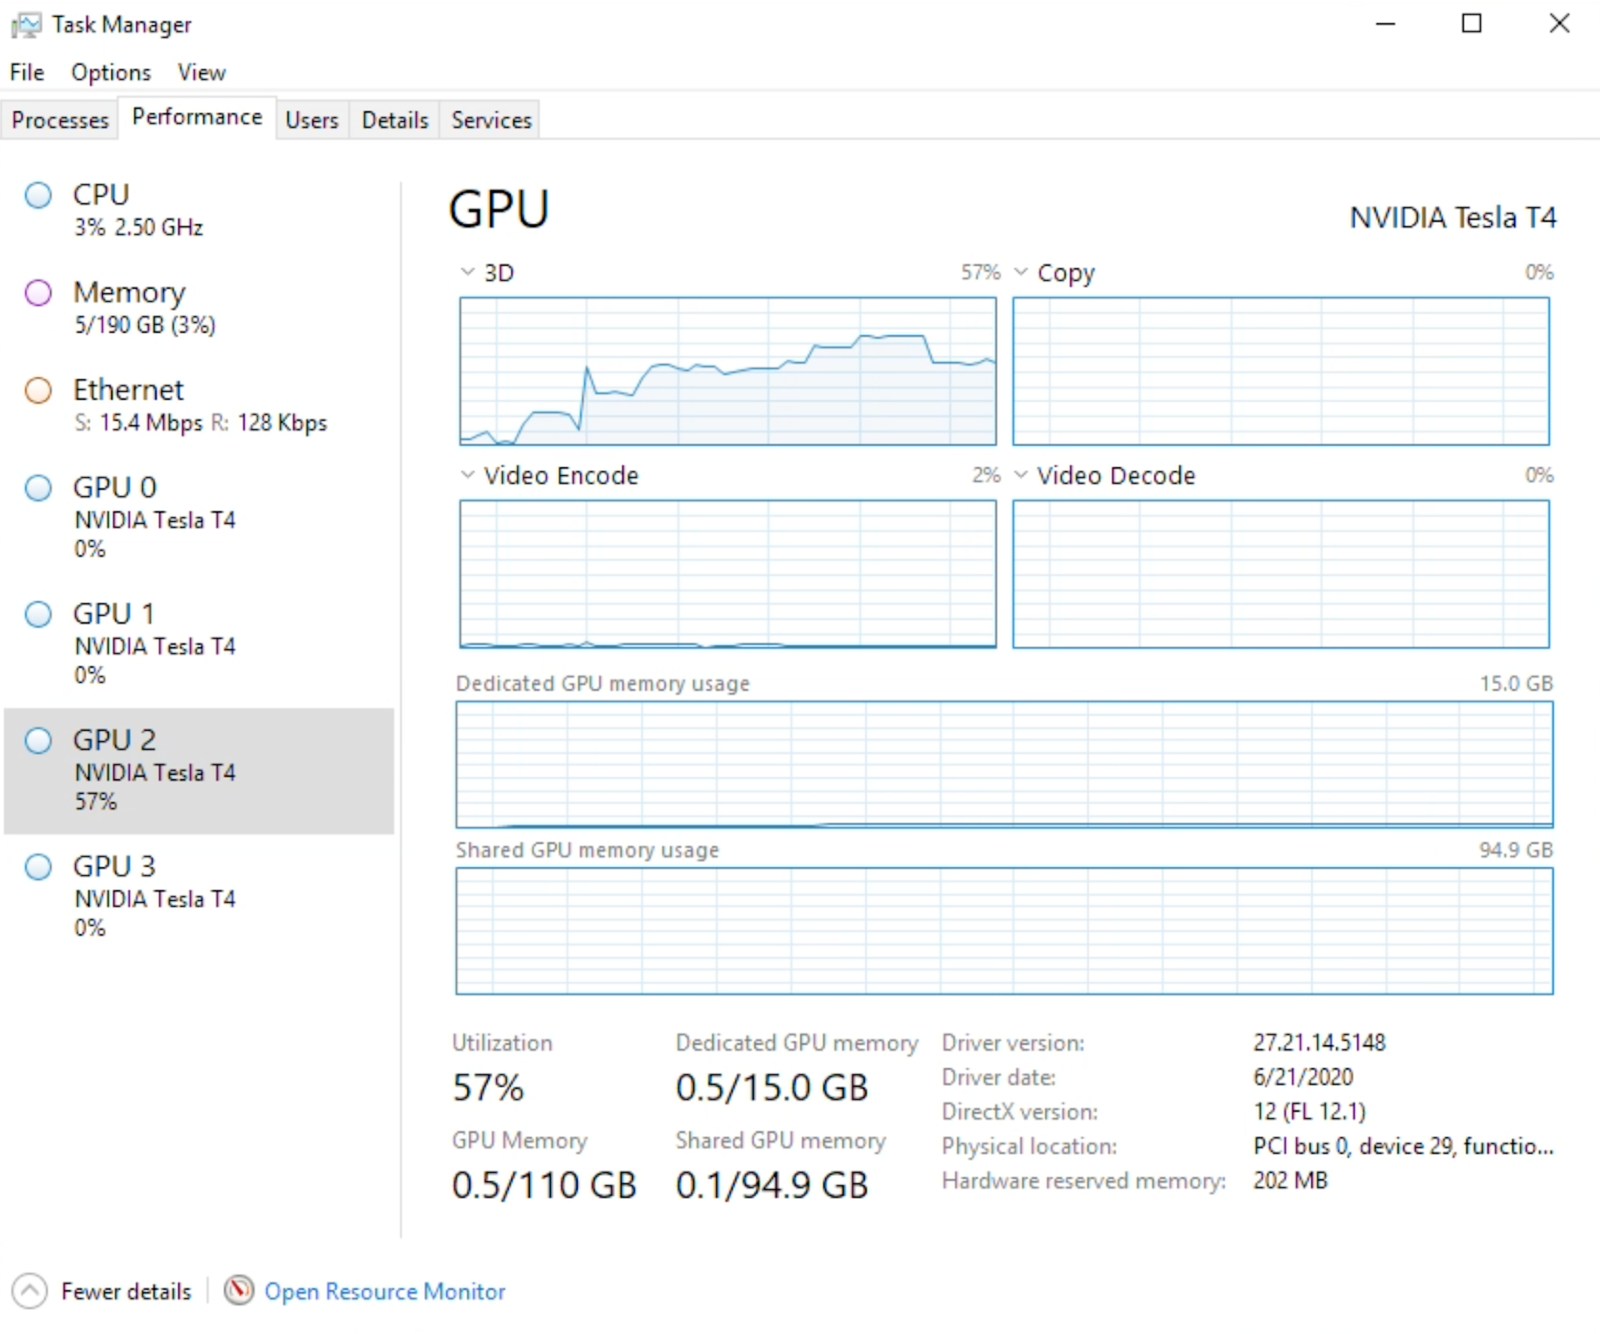1600x1334 pixels.
Task: Click the GPU 3 circle icon
Action: [x=38, y=867]
